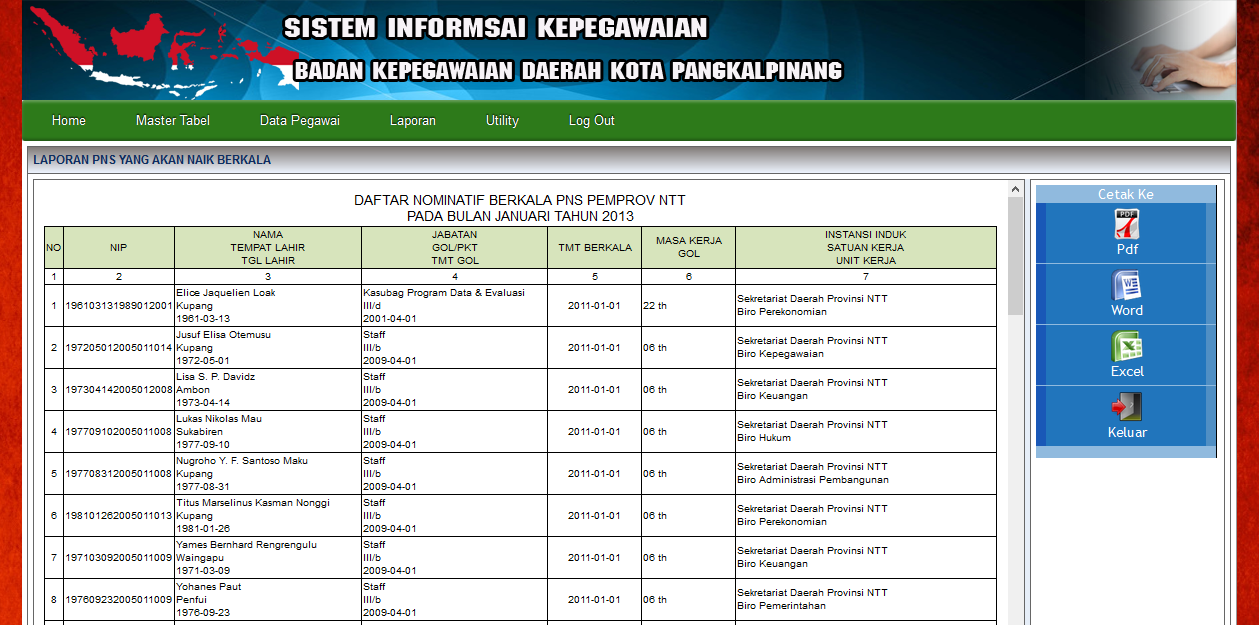Click the report scrollbar up arrow
The image size is (1259, 625).
pos(1015,189)
